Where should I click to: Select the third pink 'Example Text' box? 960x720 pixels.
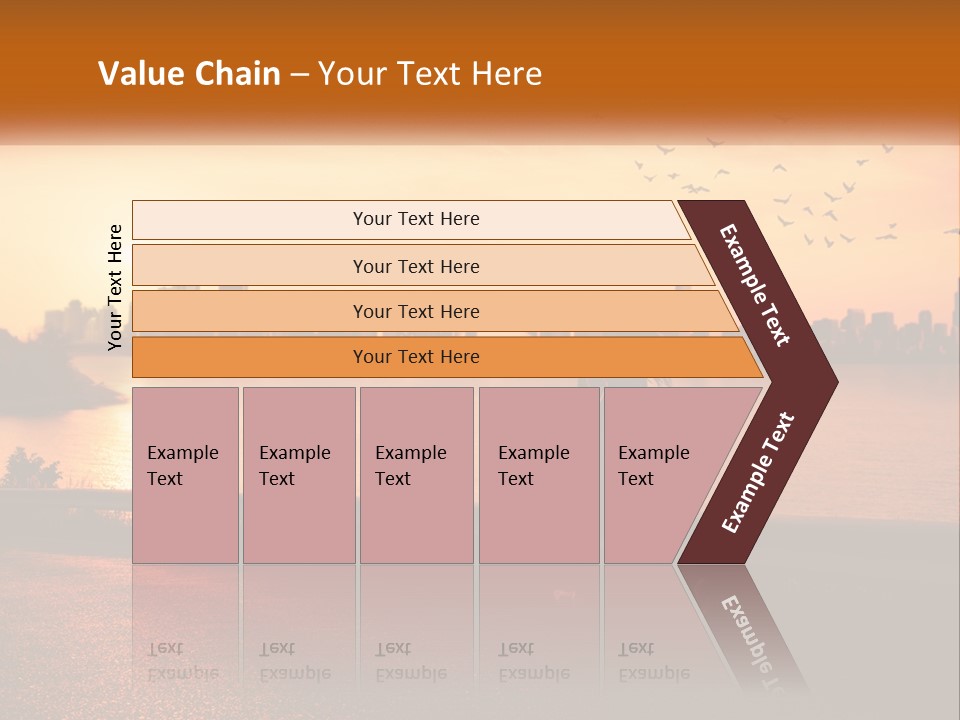point(417,475)
